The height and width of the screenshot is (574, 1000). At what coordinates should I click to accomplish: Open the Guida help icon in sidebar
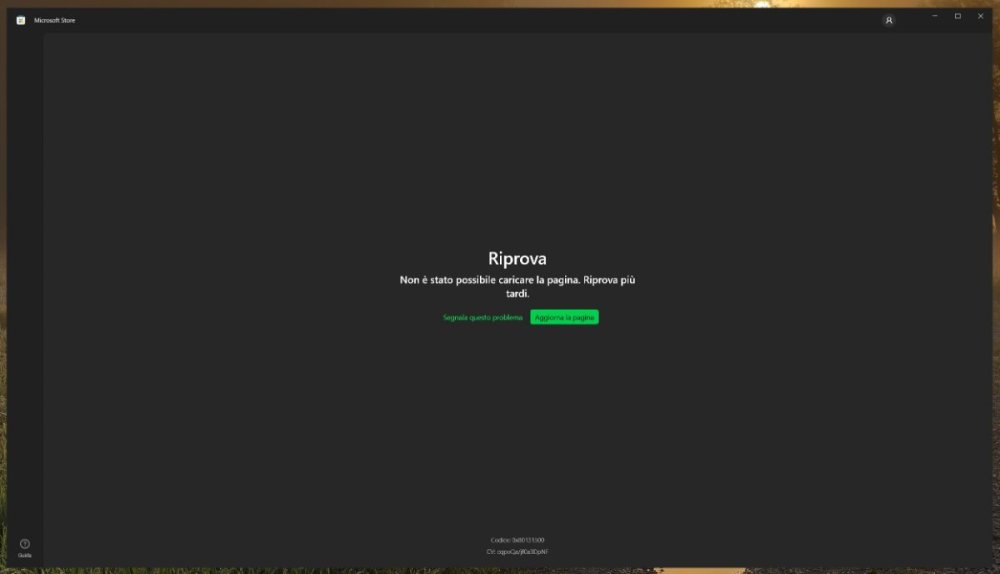click(x=25, y=547)
